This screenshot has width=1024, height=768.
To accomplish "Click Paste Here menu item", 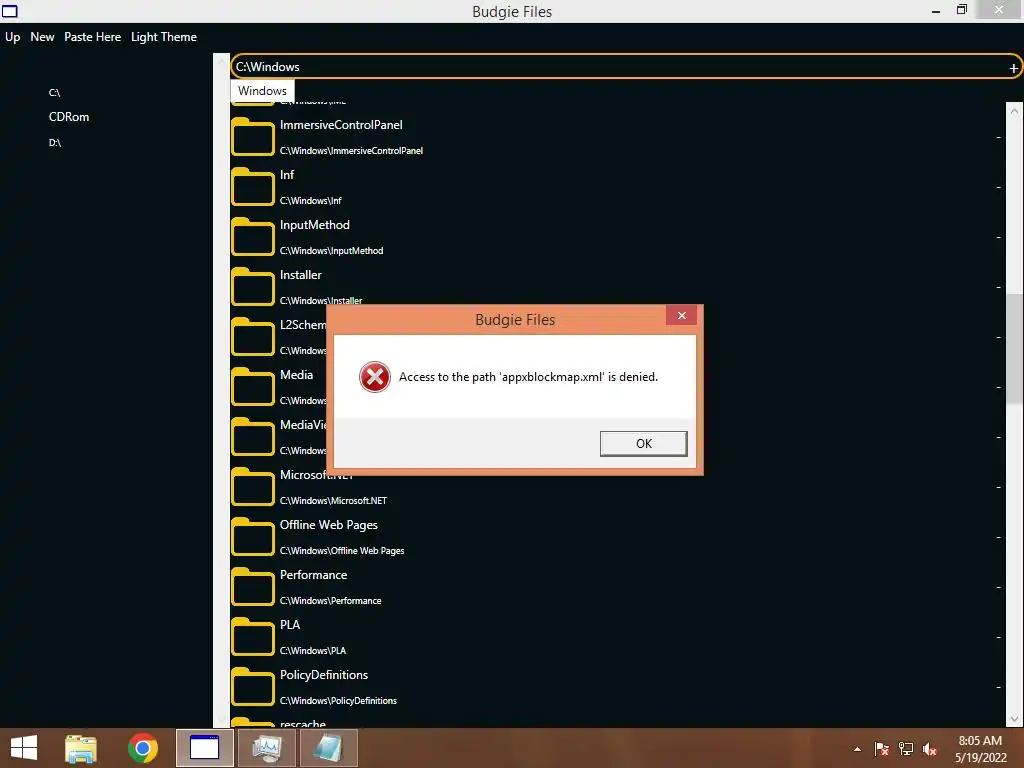I will [92, 37].
